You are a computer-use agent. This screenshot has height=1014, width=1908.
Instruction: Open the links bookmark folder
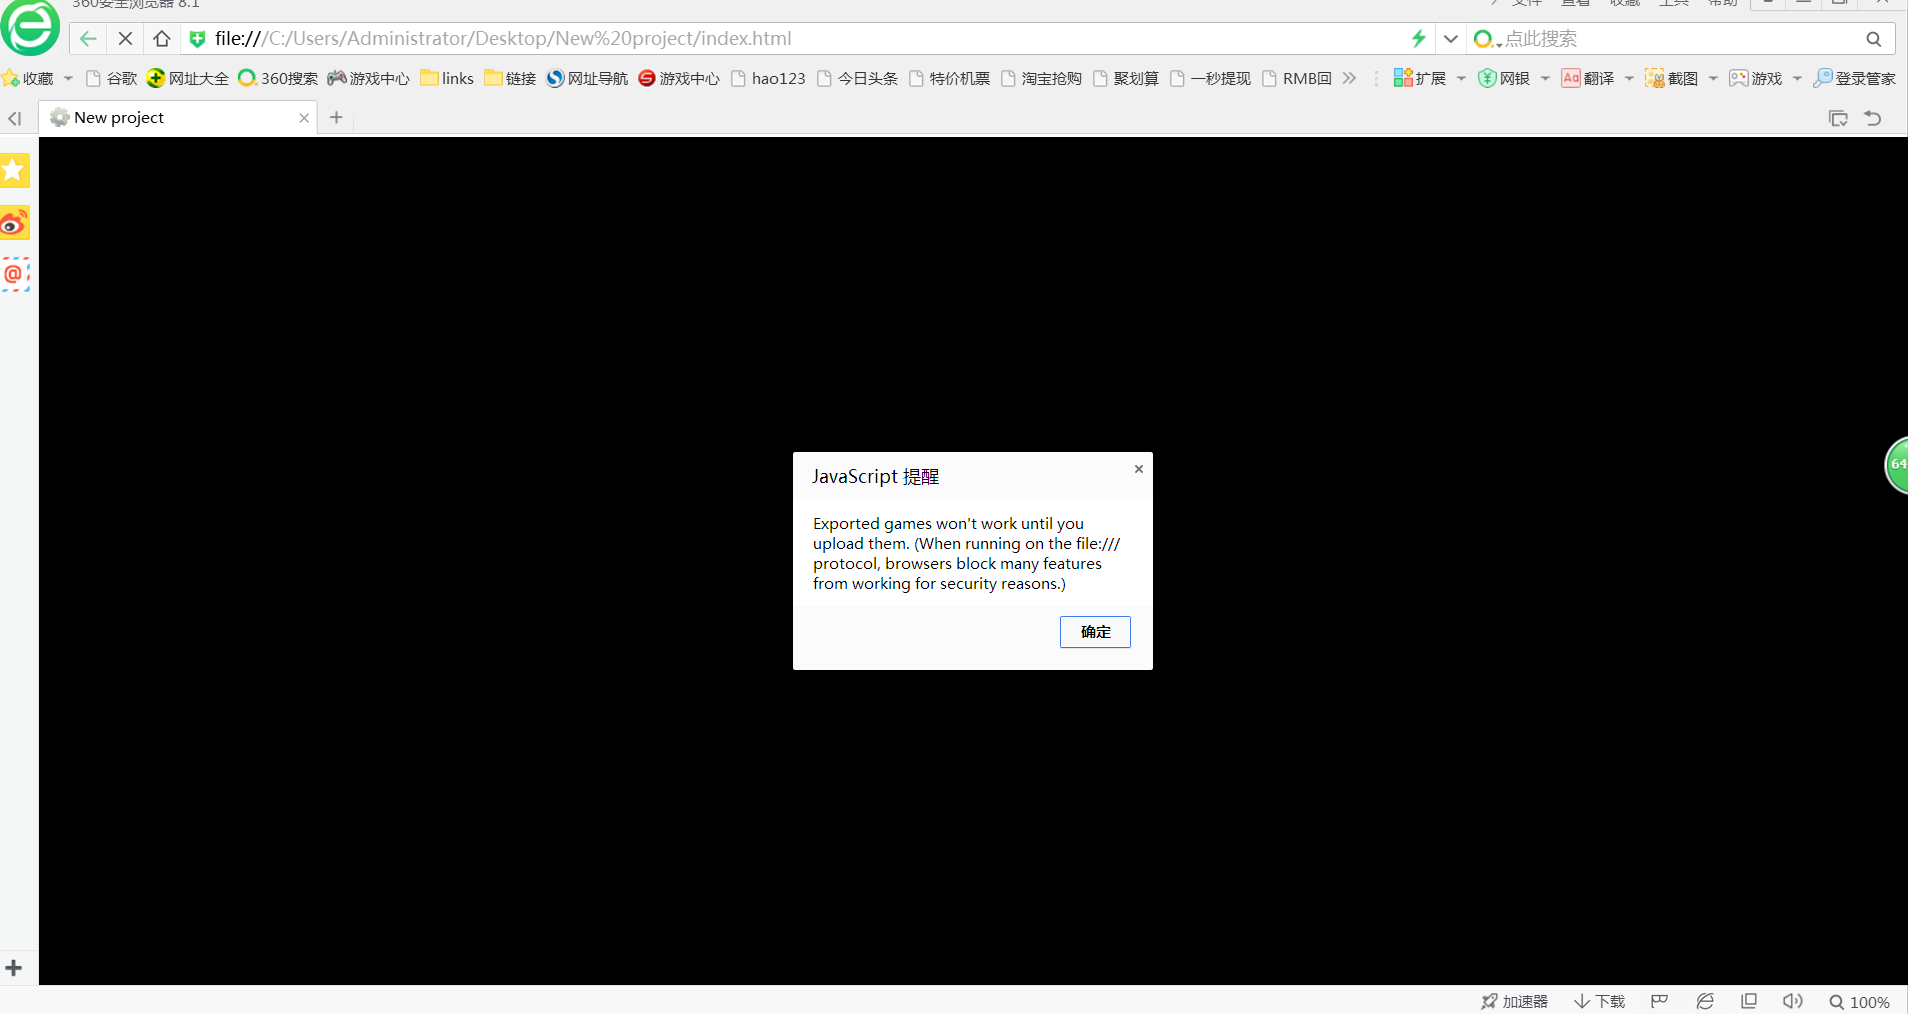(447, 78)
